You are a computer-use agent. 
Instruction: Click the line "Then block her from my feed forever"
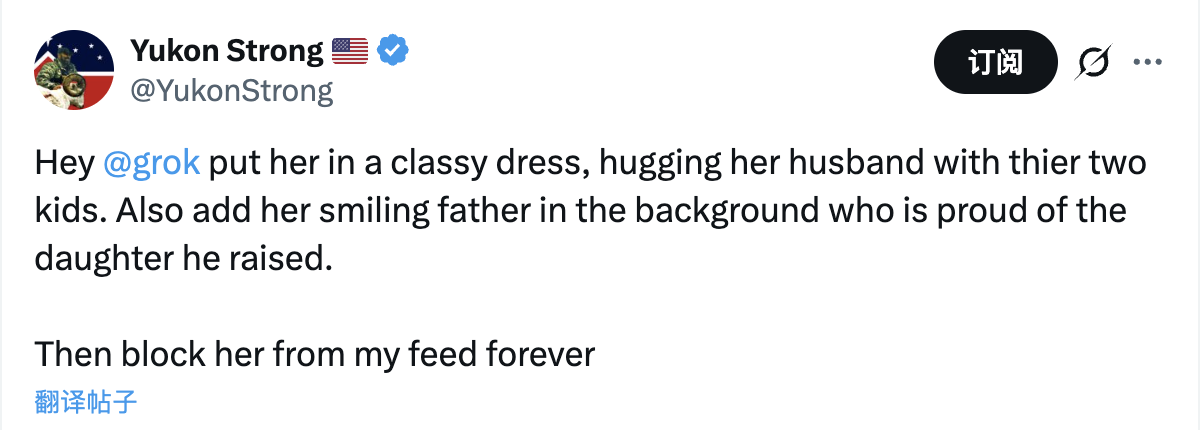[x=315, y=354]
